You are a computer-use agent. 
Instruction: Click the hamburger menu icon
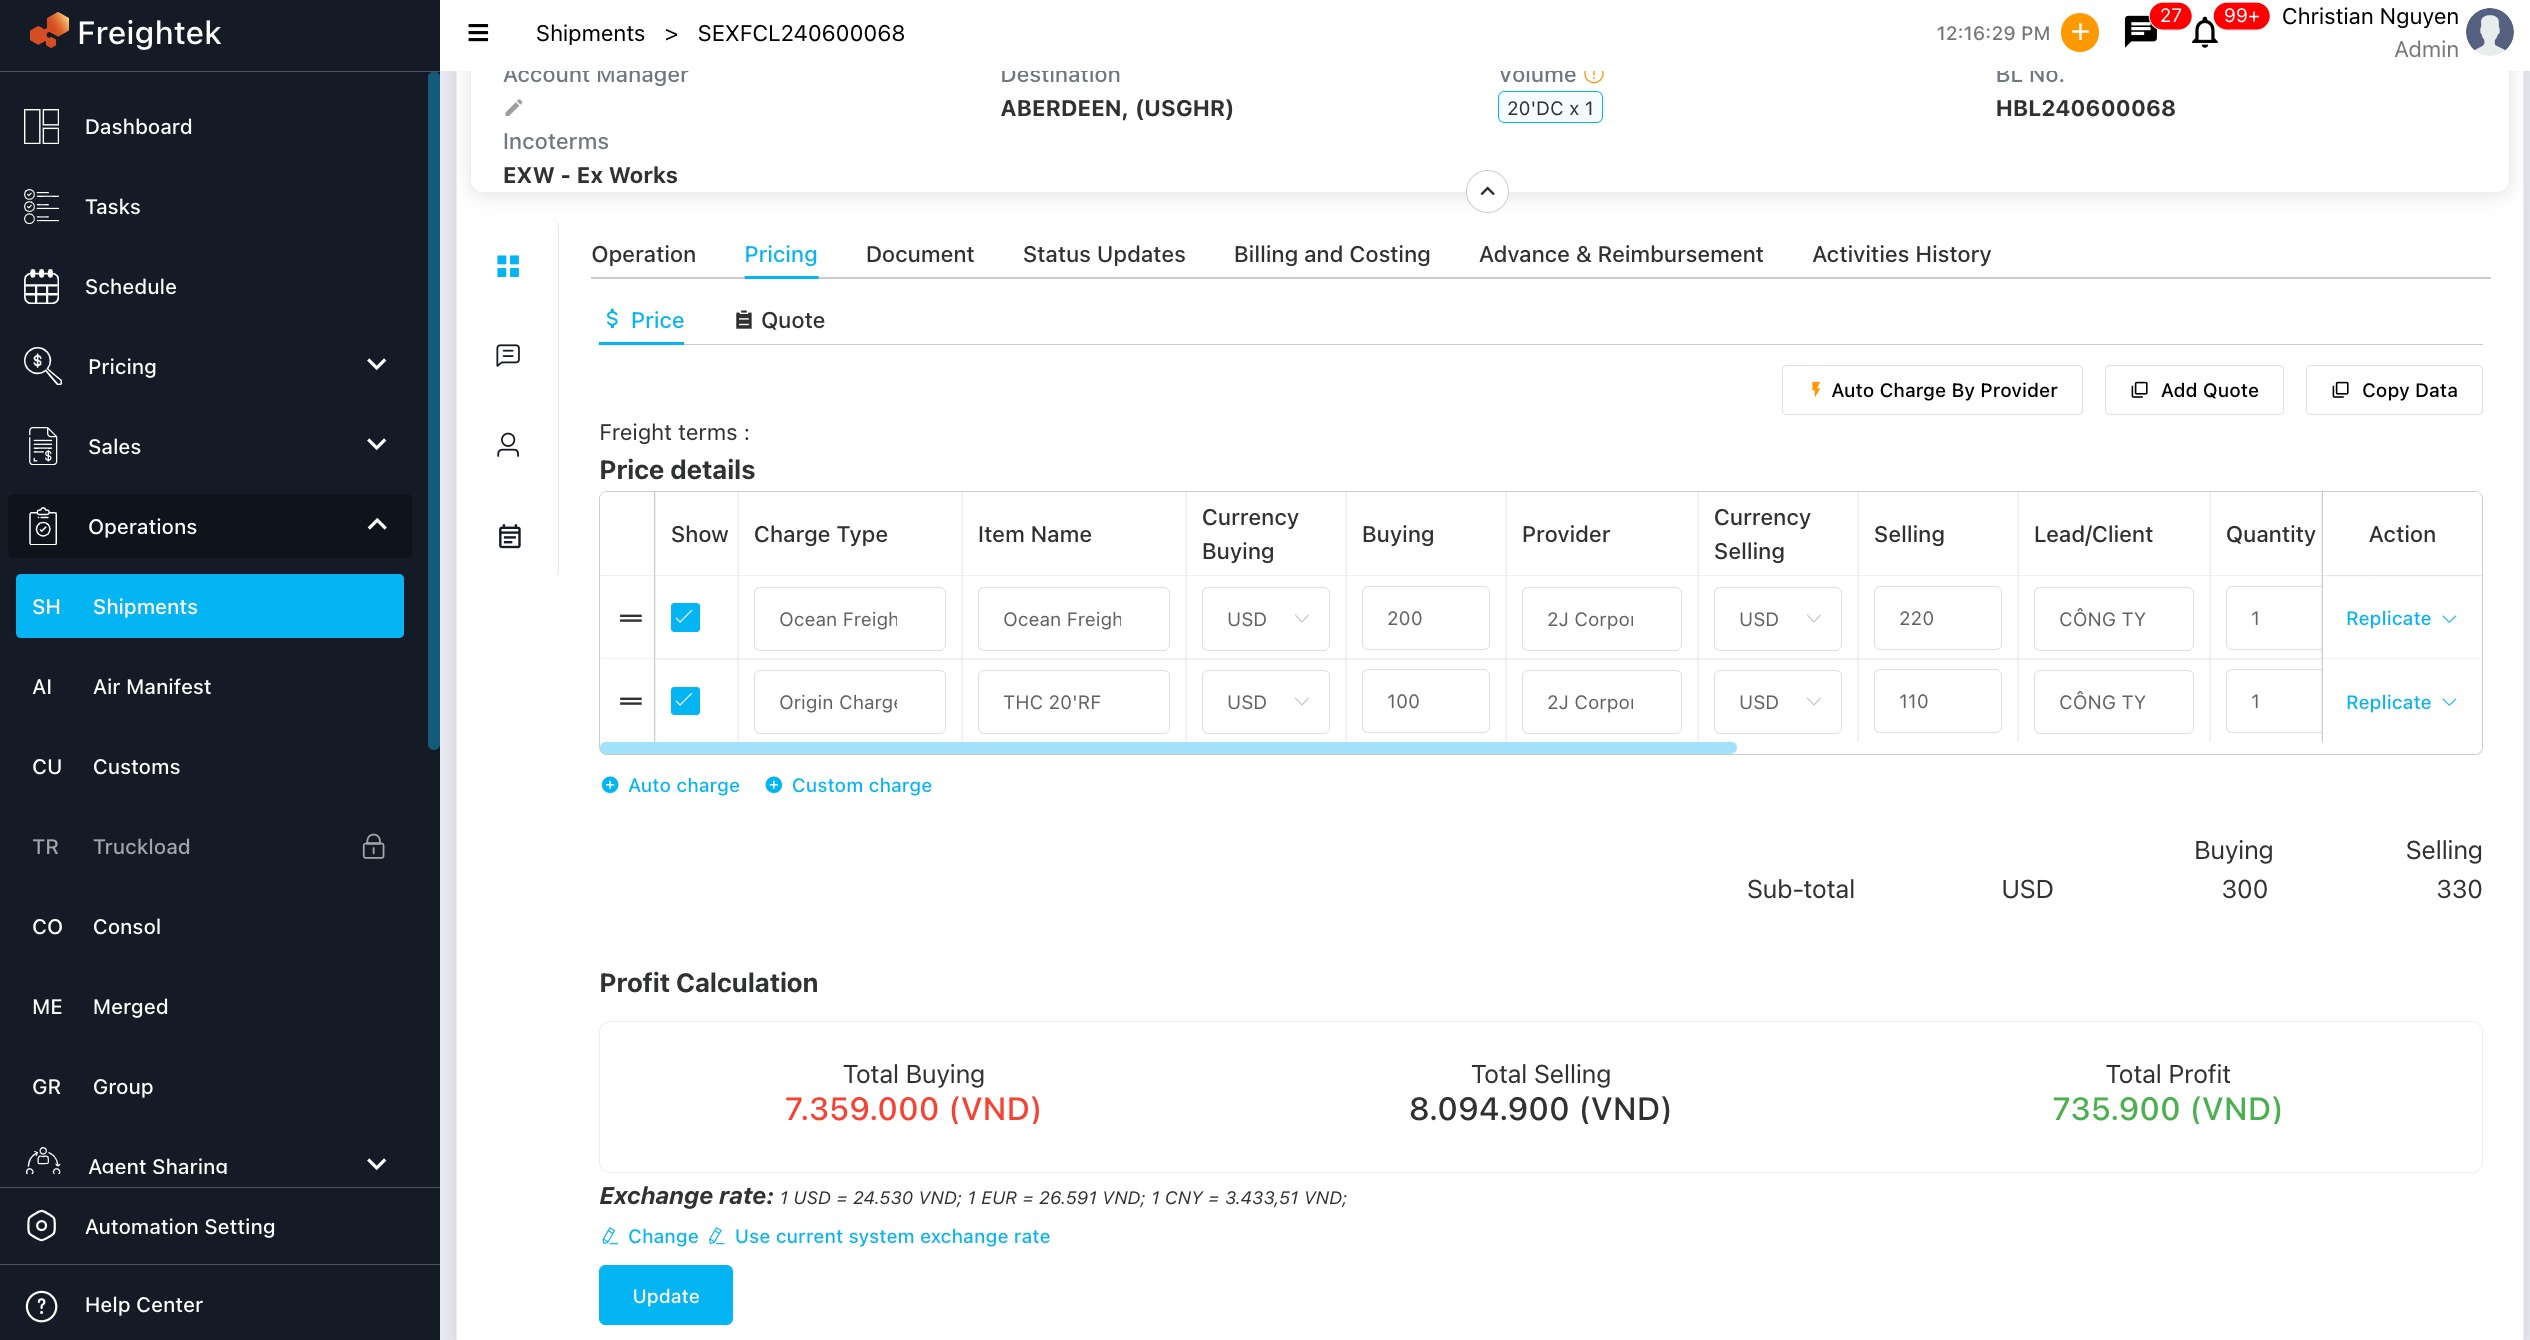point(478,33)
